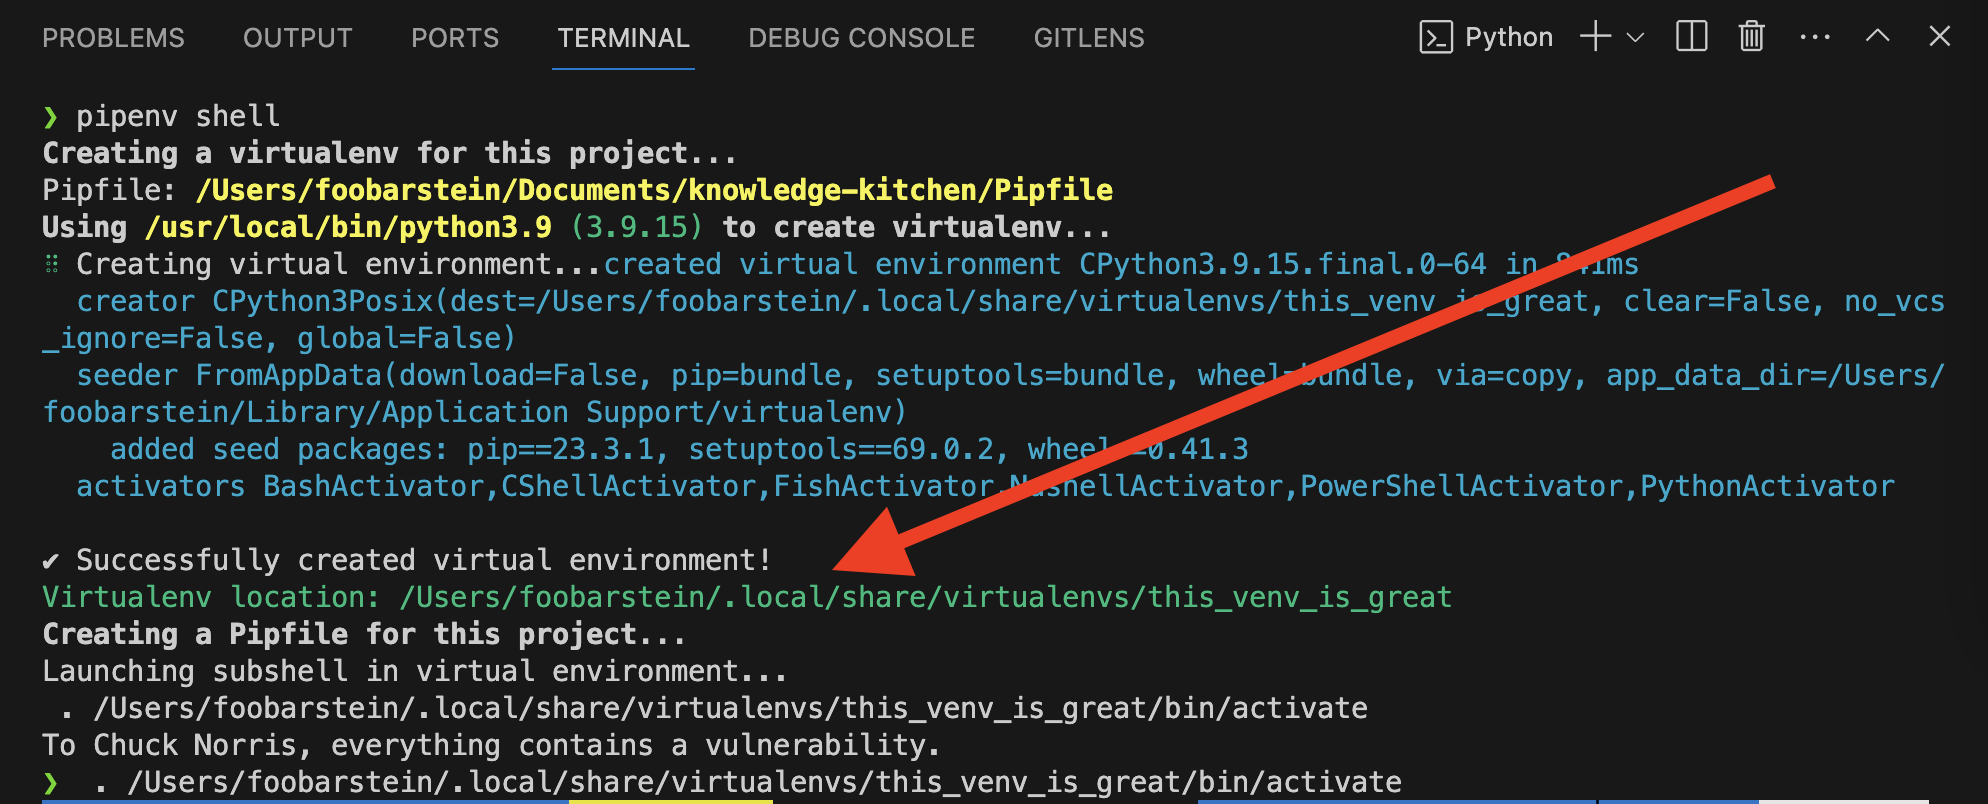The height and width of the screenshot is (804, 1988).
Task: Create a new terminal with plus icon
Action: point(1595,37)
